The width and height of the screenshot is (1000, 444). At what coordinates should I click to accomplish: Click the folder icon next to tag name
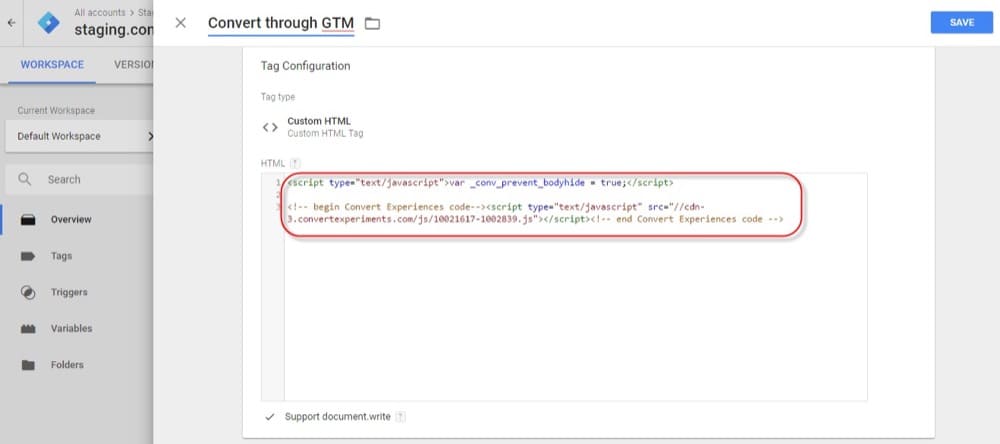pyautogui.click(x=372, y=24)
